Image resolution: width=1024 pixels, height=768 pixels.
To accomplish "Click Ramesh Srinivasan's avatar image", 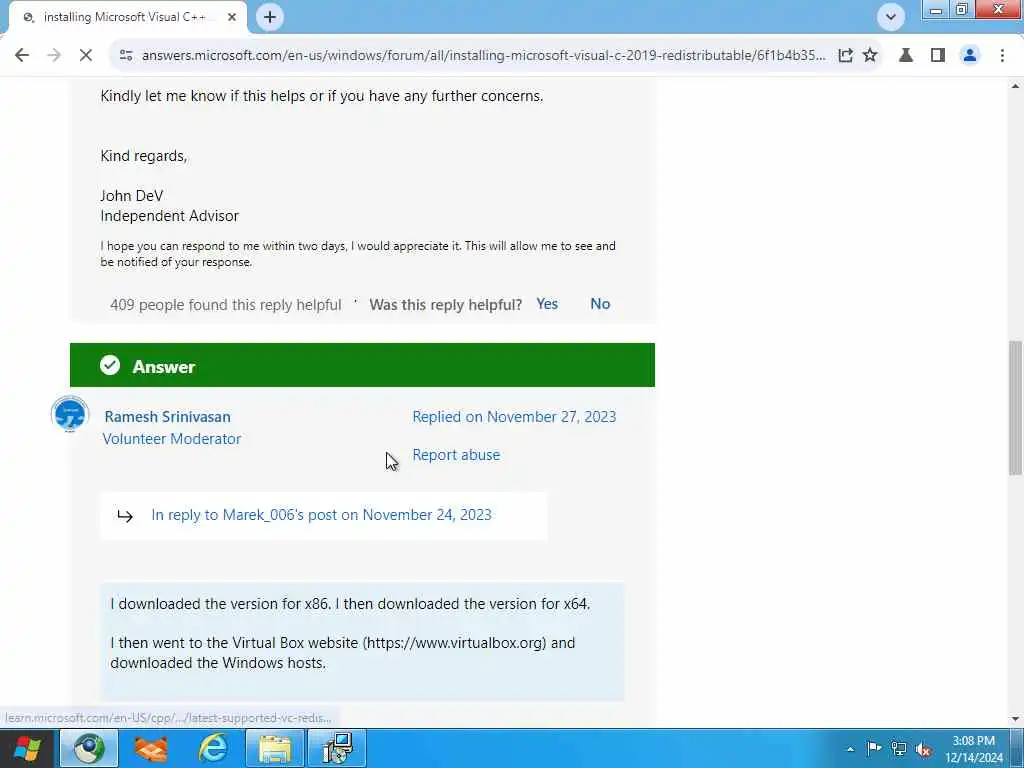I will click(x=70, y=414).
